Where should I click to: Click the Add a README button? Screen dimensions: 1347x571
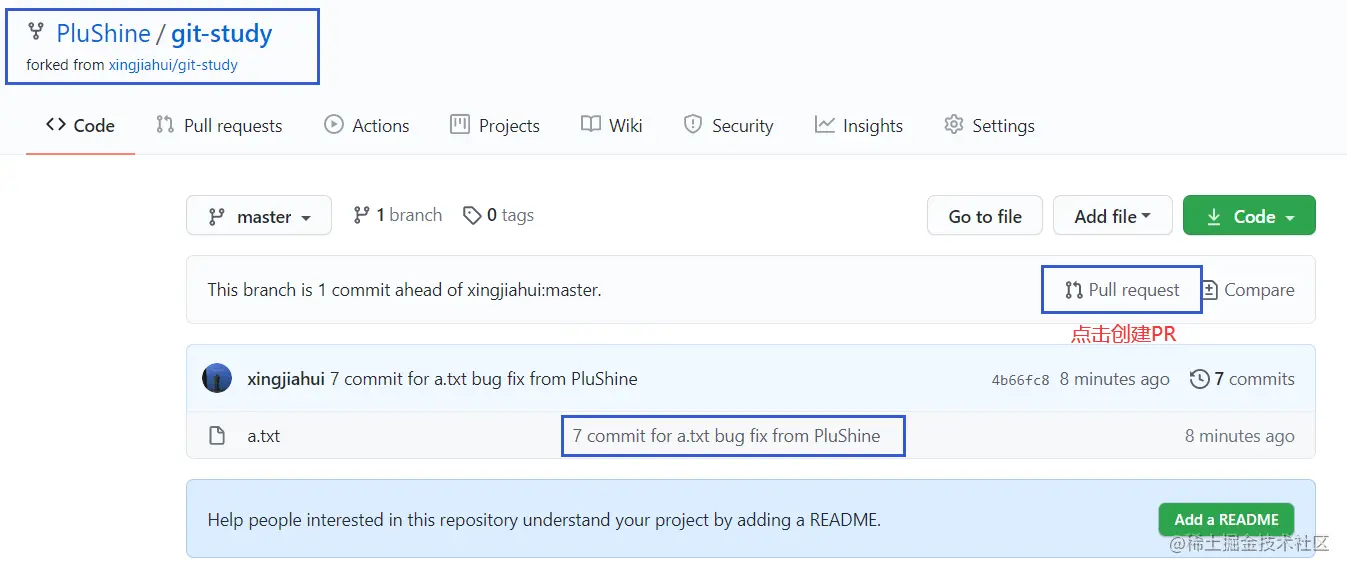pyautogui.click(x=1226, y=519)
